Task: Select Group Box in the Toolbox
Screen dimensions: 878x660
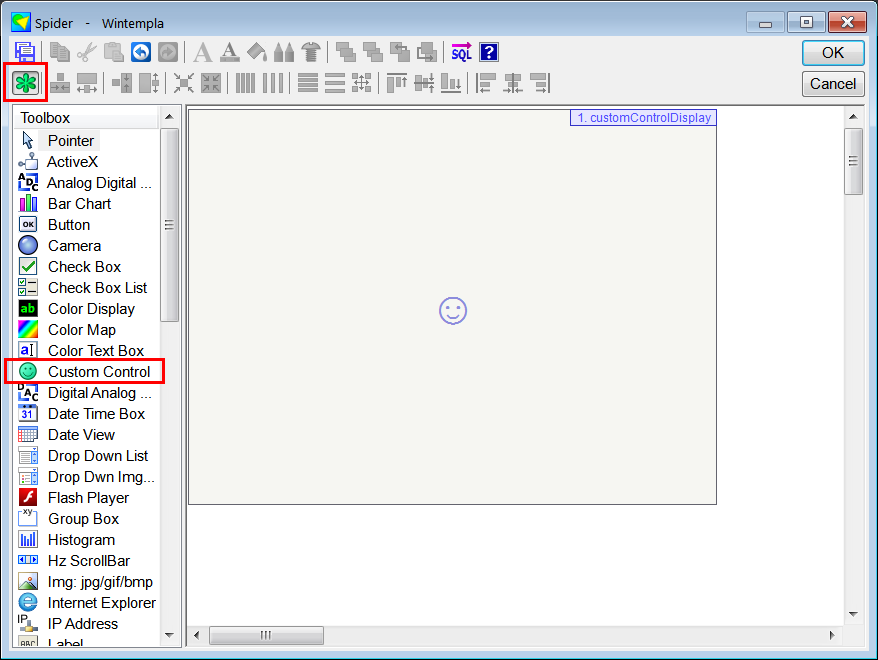Action: point(83,518)
